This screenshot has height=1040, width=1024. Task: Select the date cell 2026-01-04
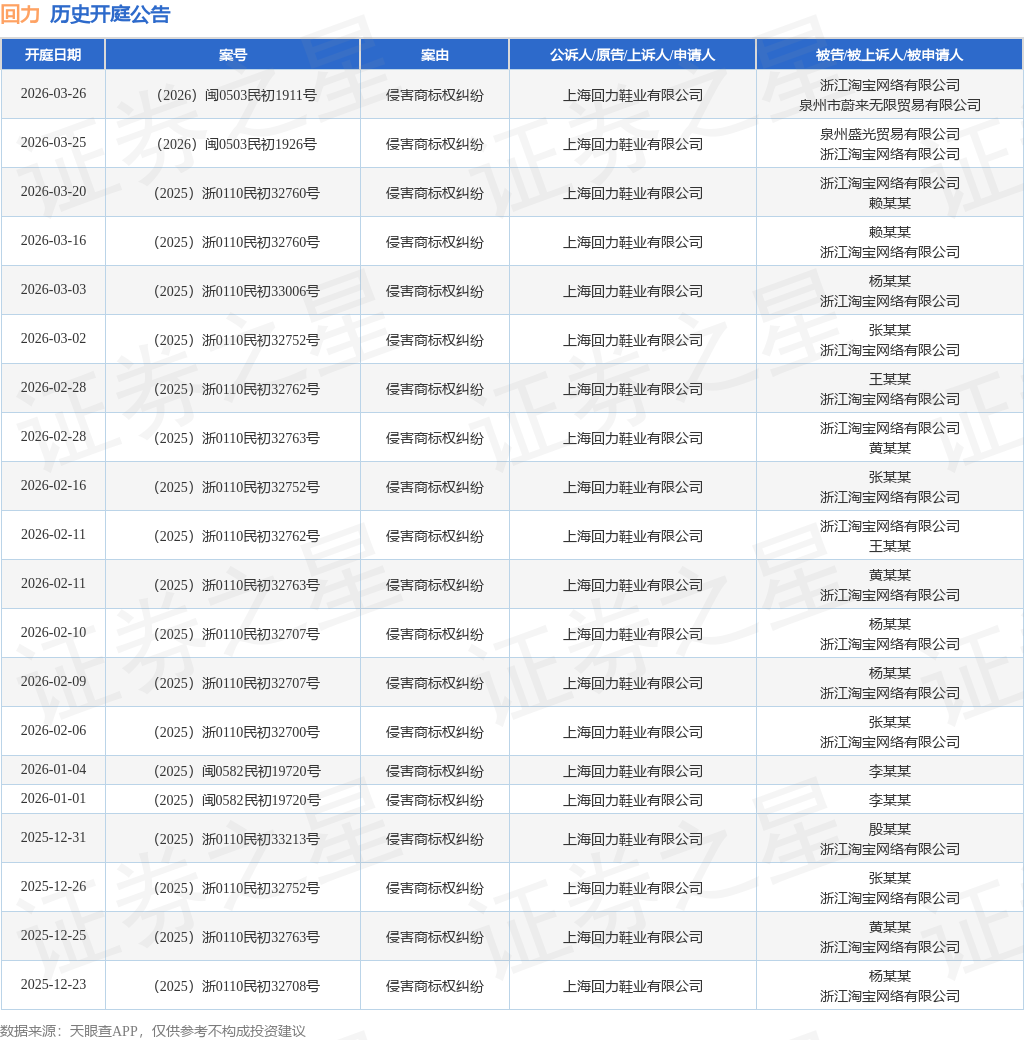[x=53, y=770]
